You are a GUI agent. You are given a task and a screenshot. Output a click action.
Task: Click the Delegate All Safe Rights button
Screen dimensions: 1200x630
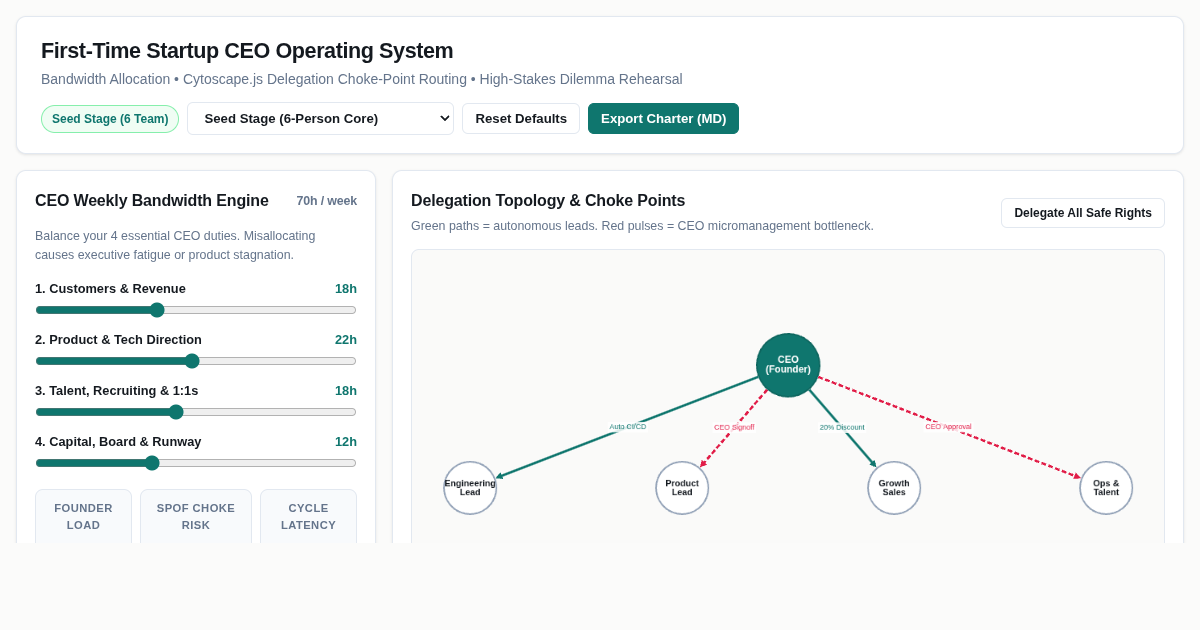click(x=1083, y=213)
